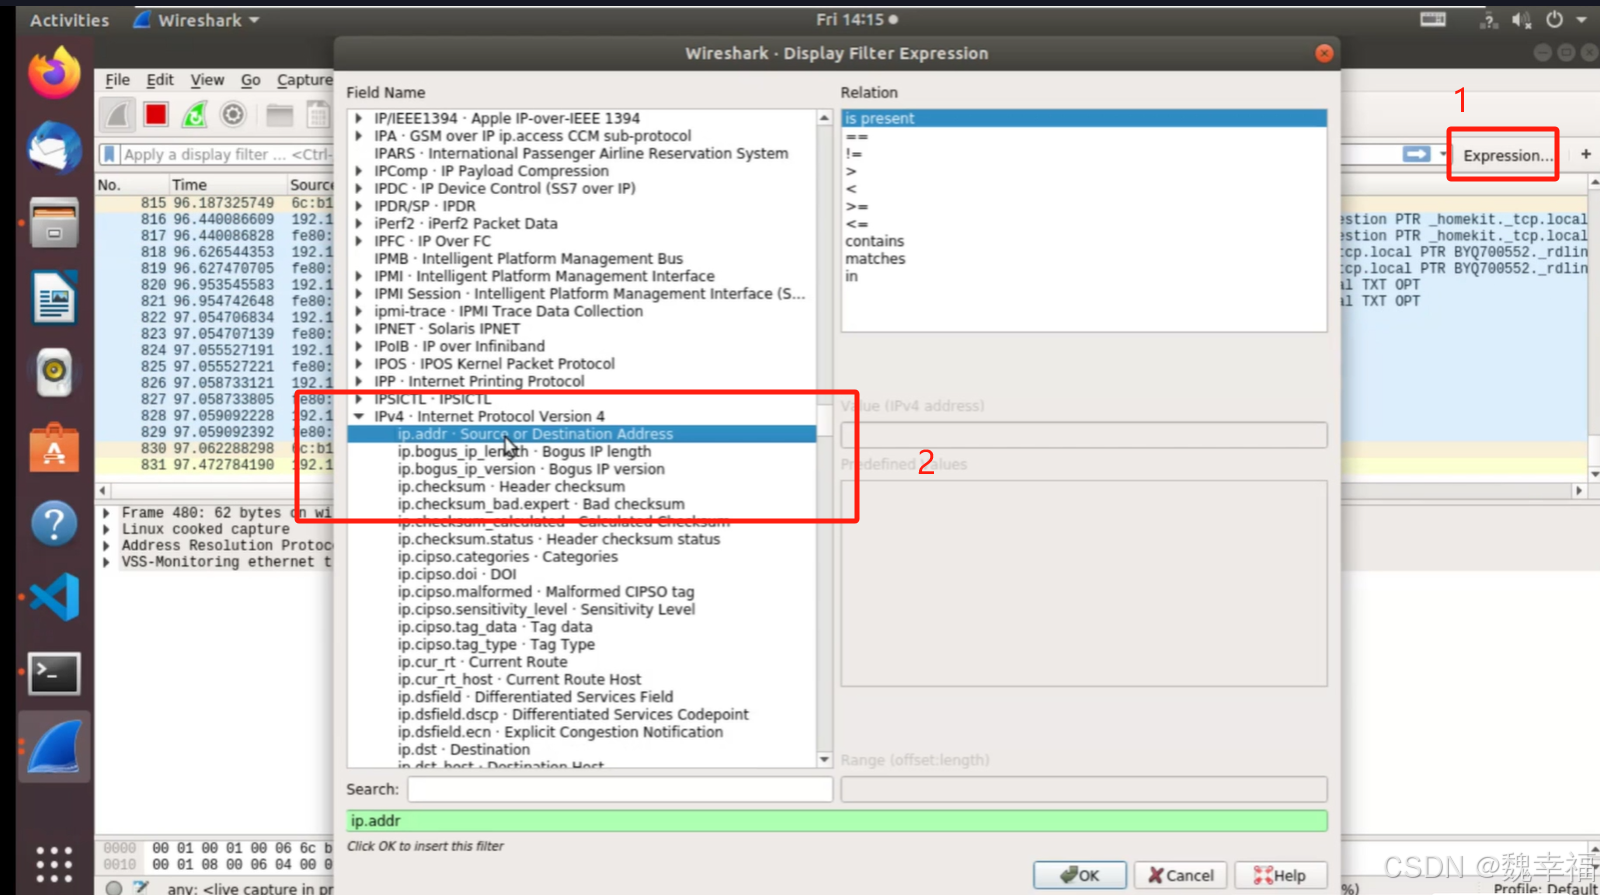Click the Cancel button
1600x895 pixels.
[1181, 875]
